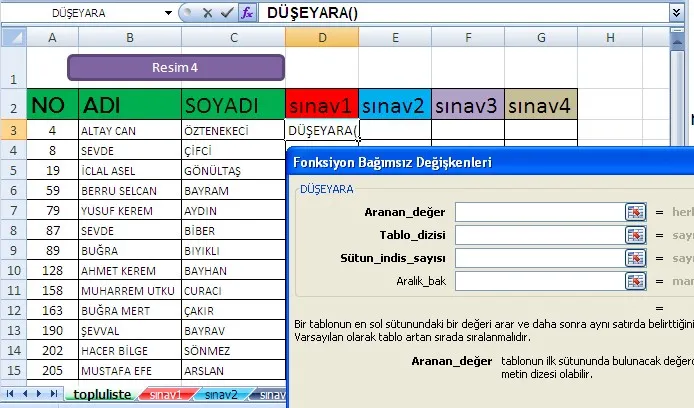Click the red sınav1 header cell

pyautogui.click(x=322, y=105)
